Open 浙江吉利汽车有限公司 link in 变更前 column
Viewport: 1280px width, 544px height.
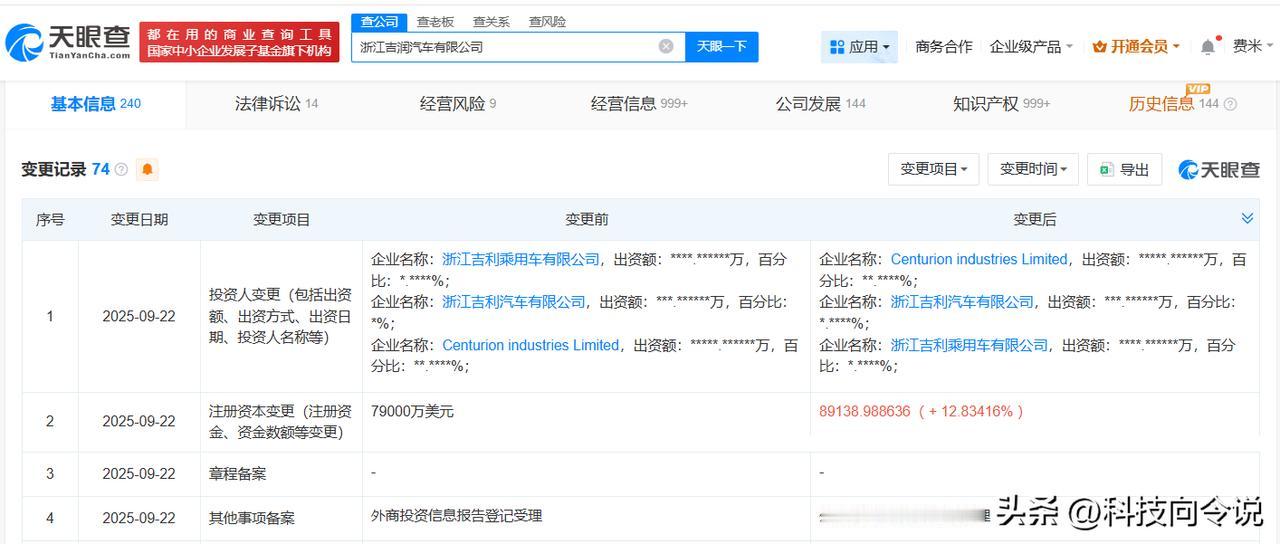(514, 301)
